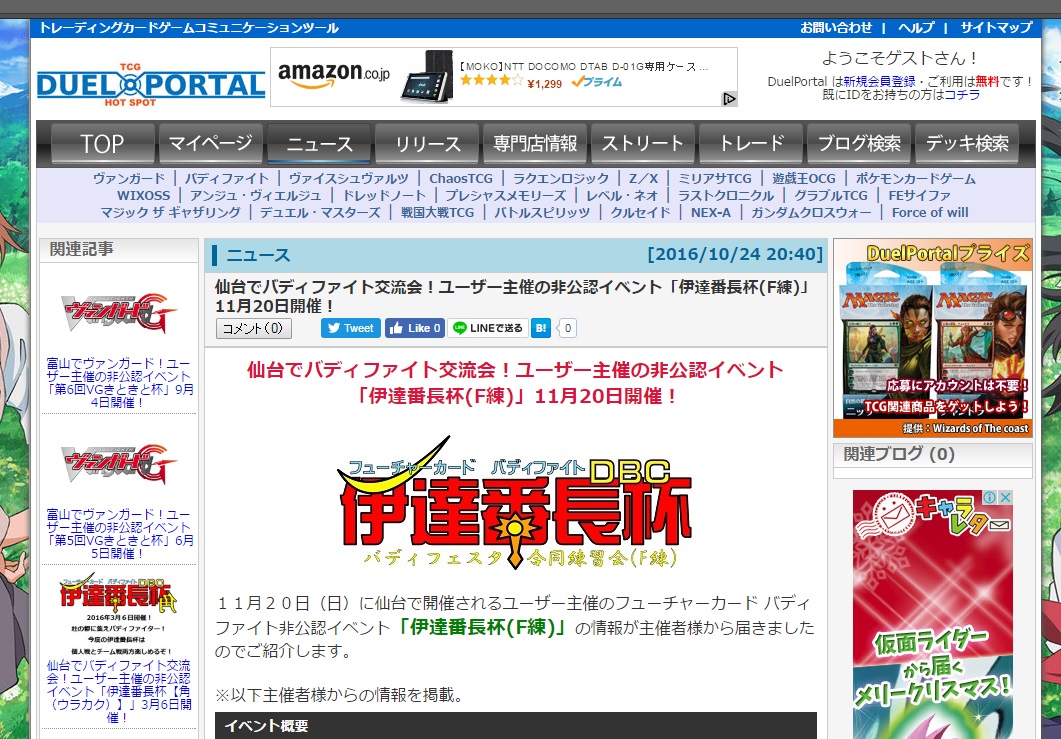Open 戦国大戦TCG category link

click(437, 212)
